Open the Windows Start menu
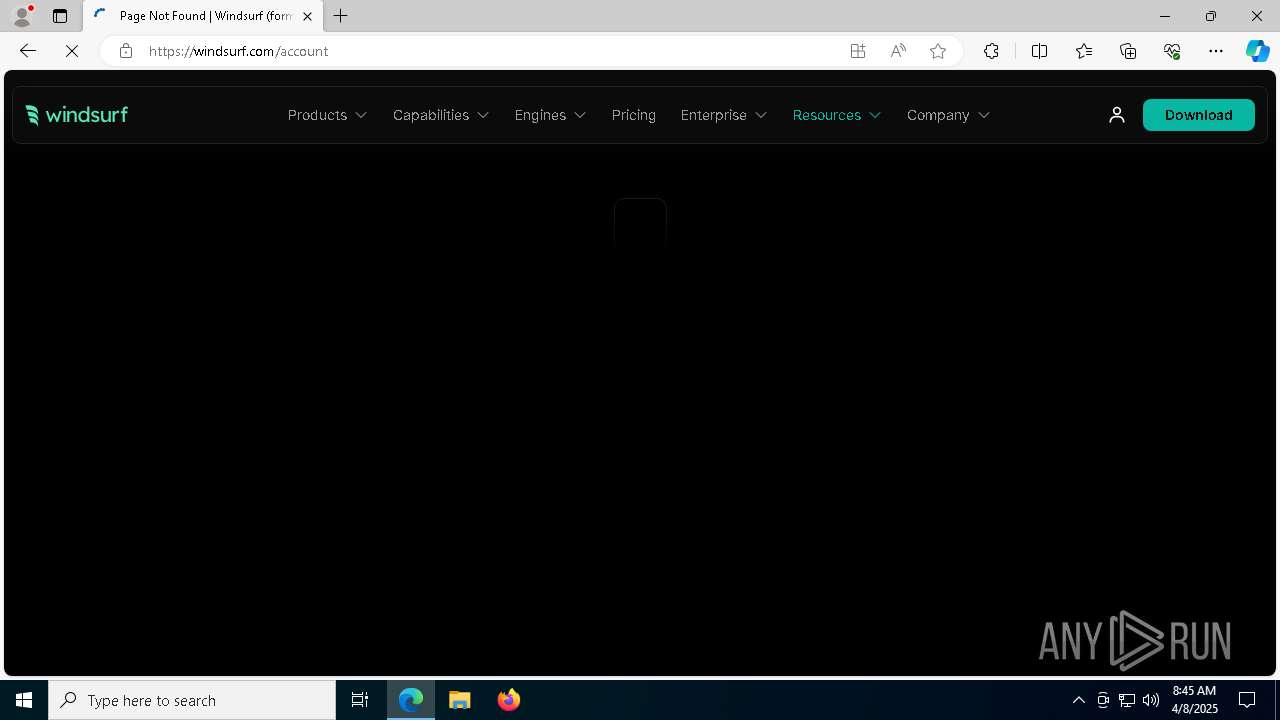Image resolution: width=1280 pixels, height=720 pixels. point(24,700)
